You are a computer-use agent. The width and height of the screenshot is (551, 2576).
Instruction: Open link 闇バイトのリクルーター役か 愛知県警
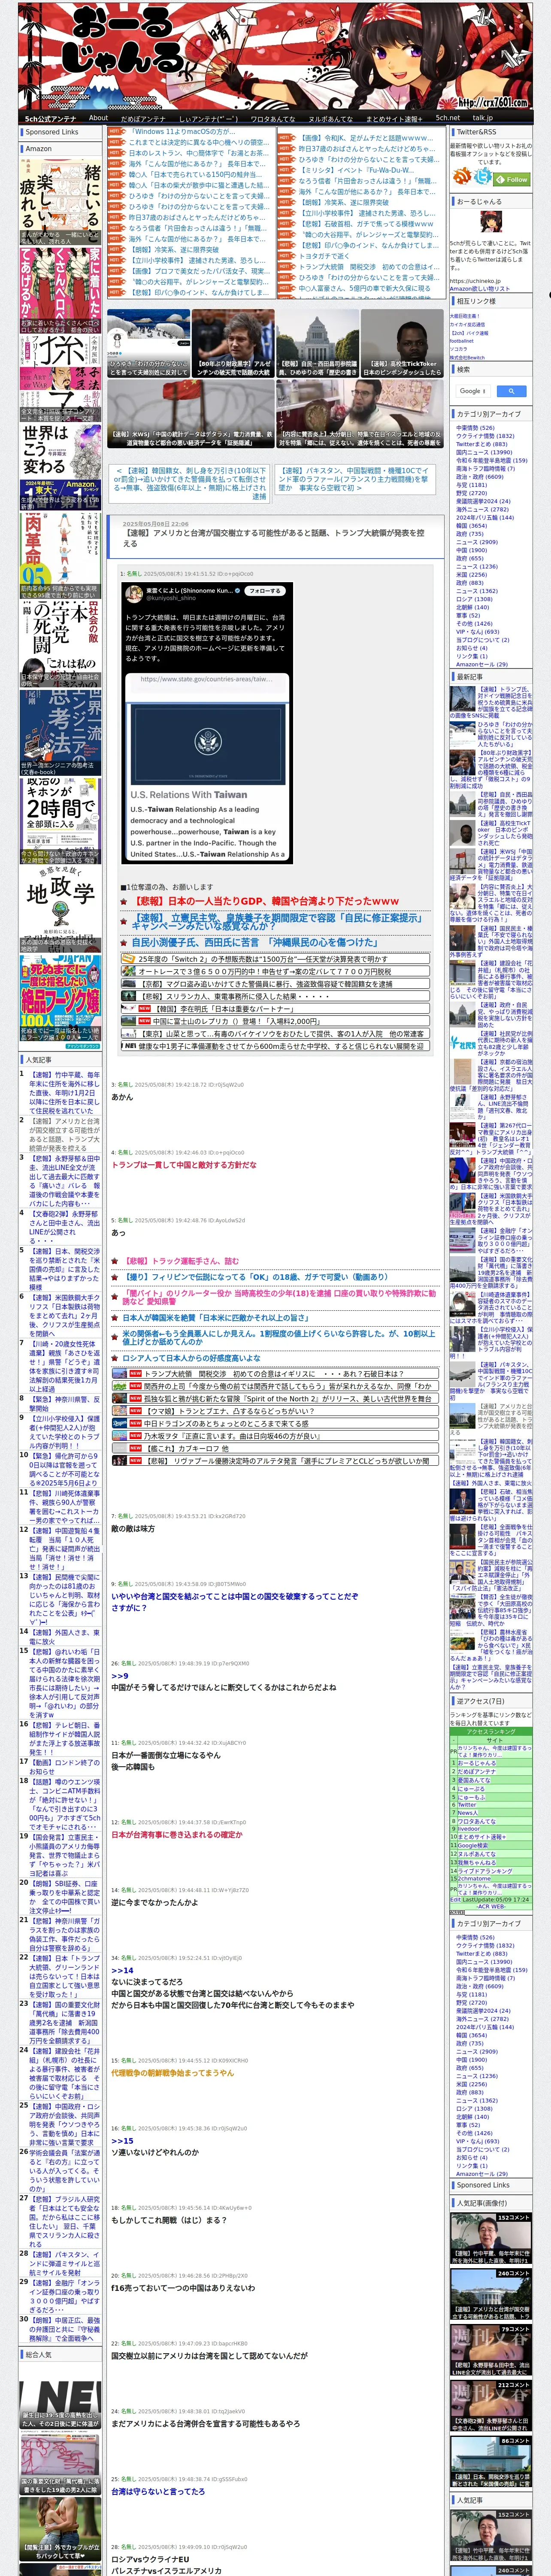(279, 1297)
